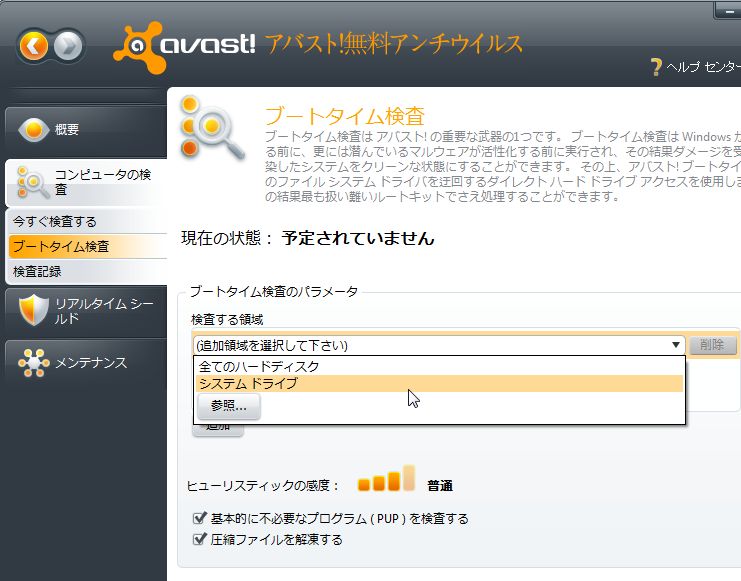
Task: Minimize the avast window
Action: coord(728,11)
